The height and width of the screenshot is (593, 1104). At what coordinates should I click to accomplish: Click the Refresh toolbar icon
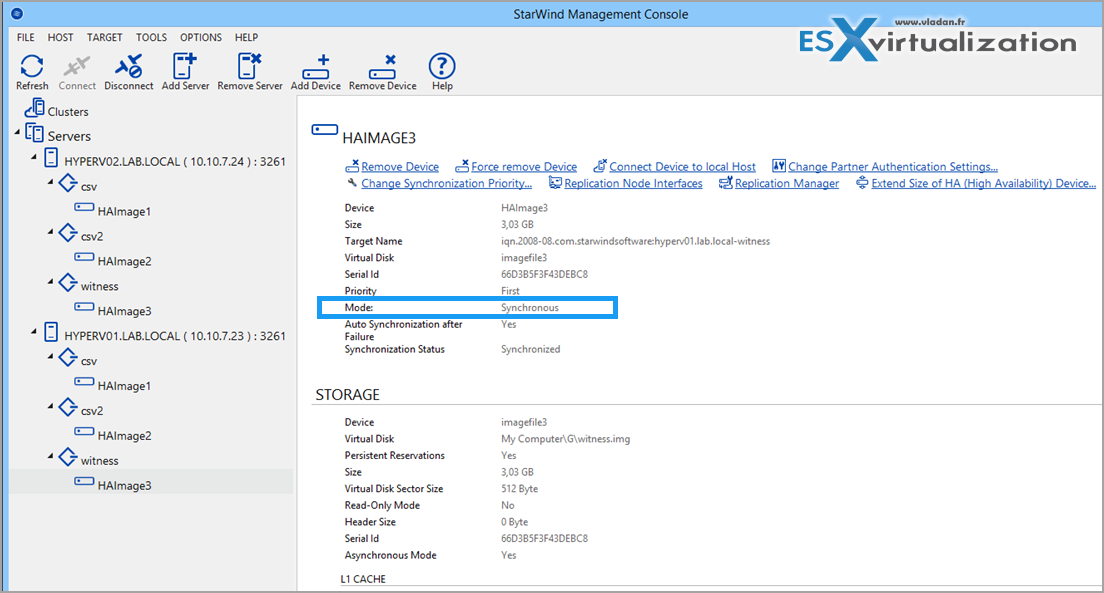(x=32, y=67)
